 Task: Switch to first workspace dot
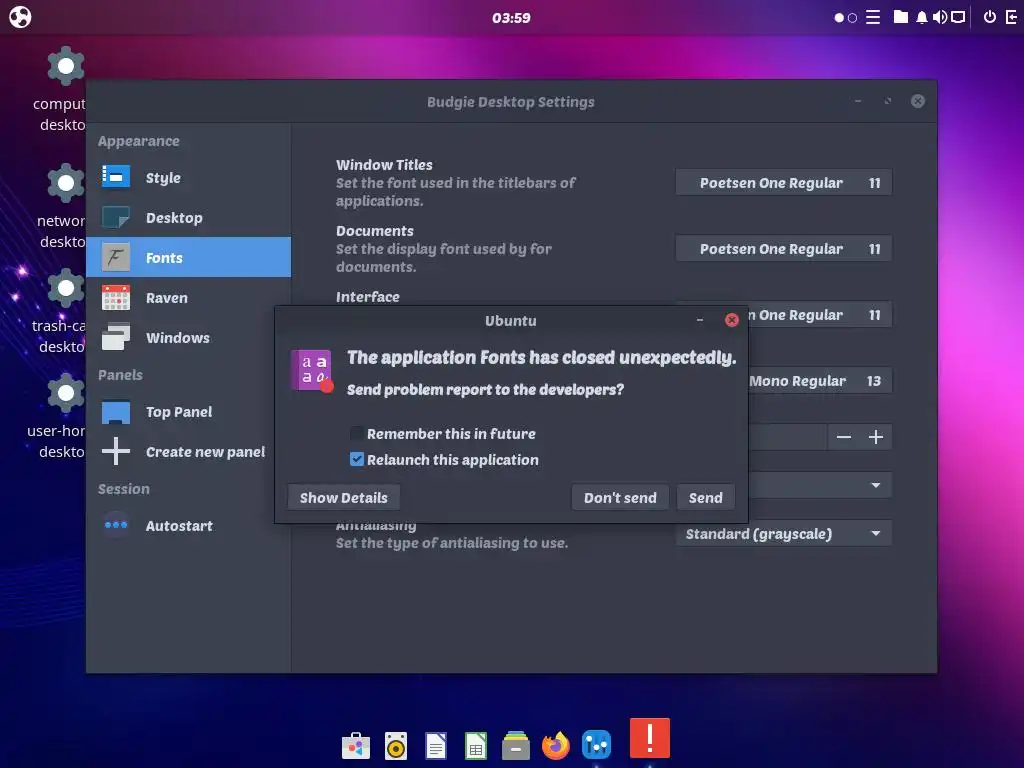pyautogui.click(x=839, y=18)
